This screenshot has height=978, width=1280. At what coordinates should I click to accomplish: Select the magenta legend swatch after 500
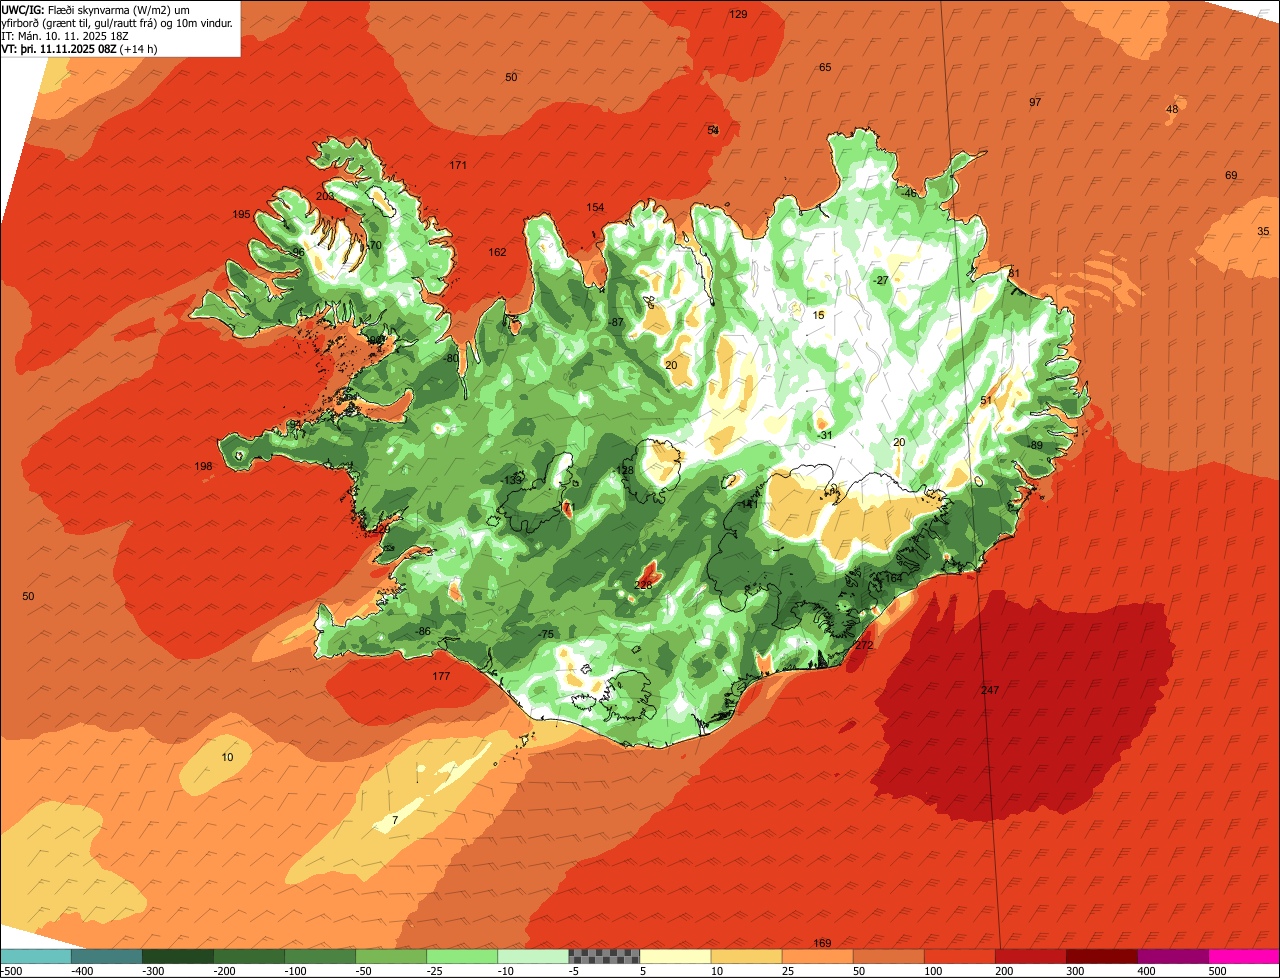pos(1244,956)
